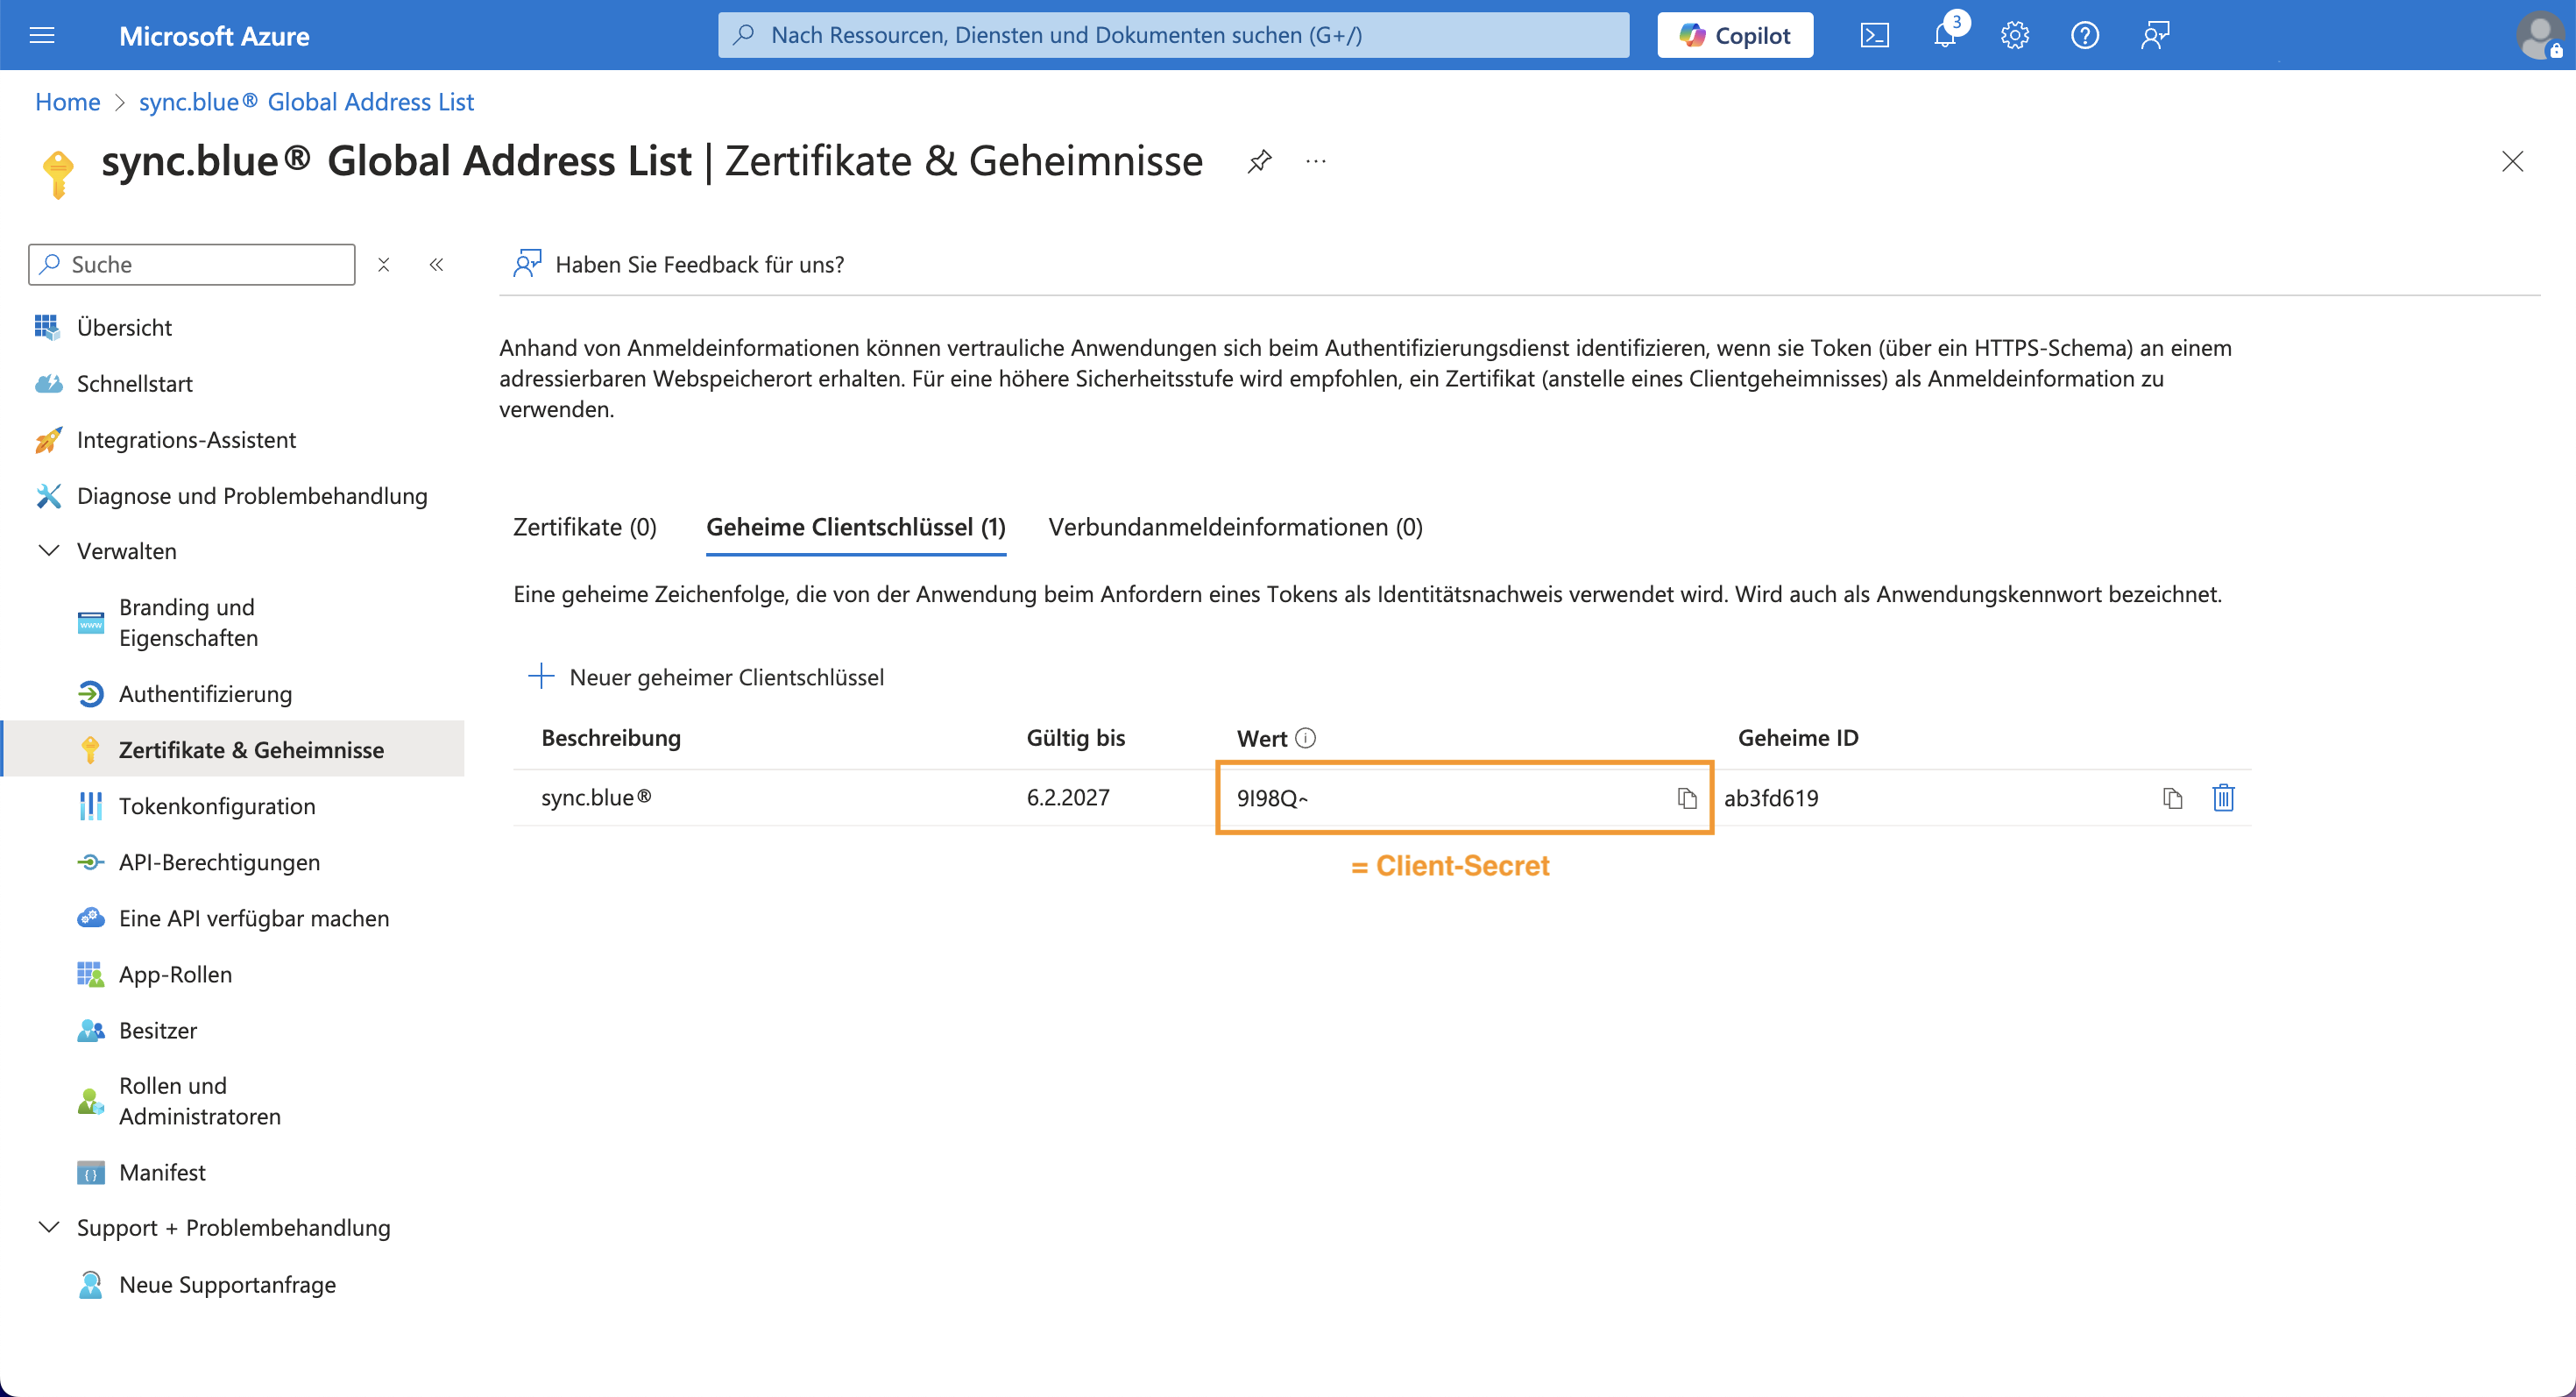Viewport: 2576px width, 1397px height.
Task: Open the Copilot button
Action: [x=1735, y=35]
